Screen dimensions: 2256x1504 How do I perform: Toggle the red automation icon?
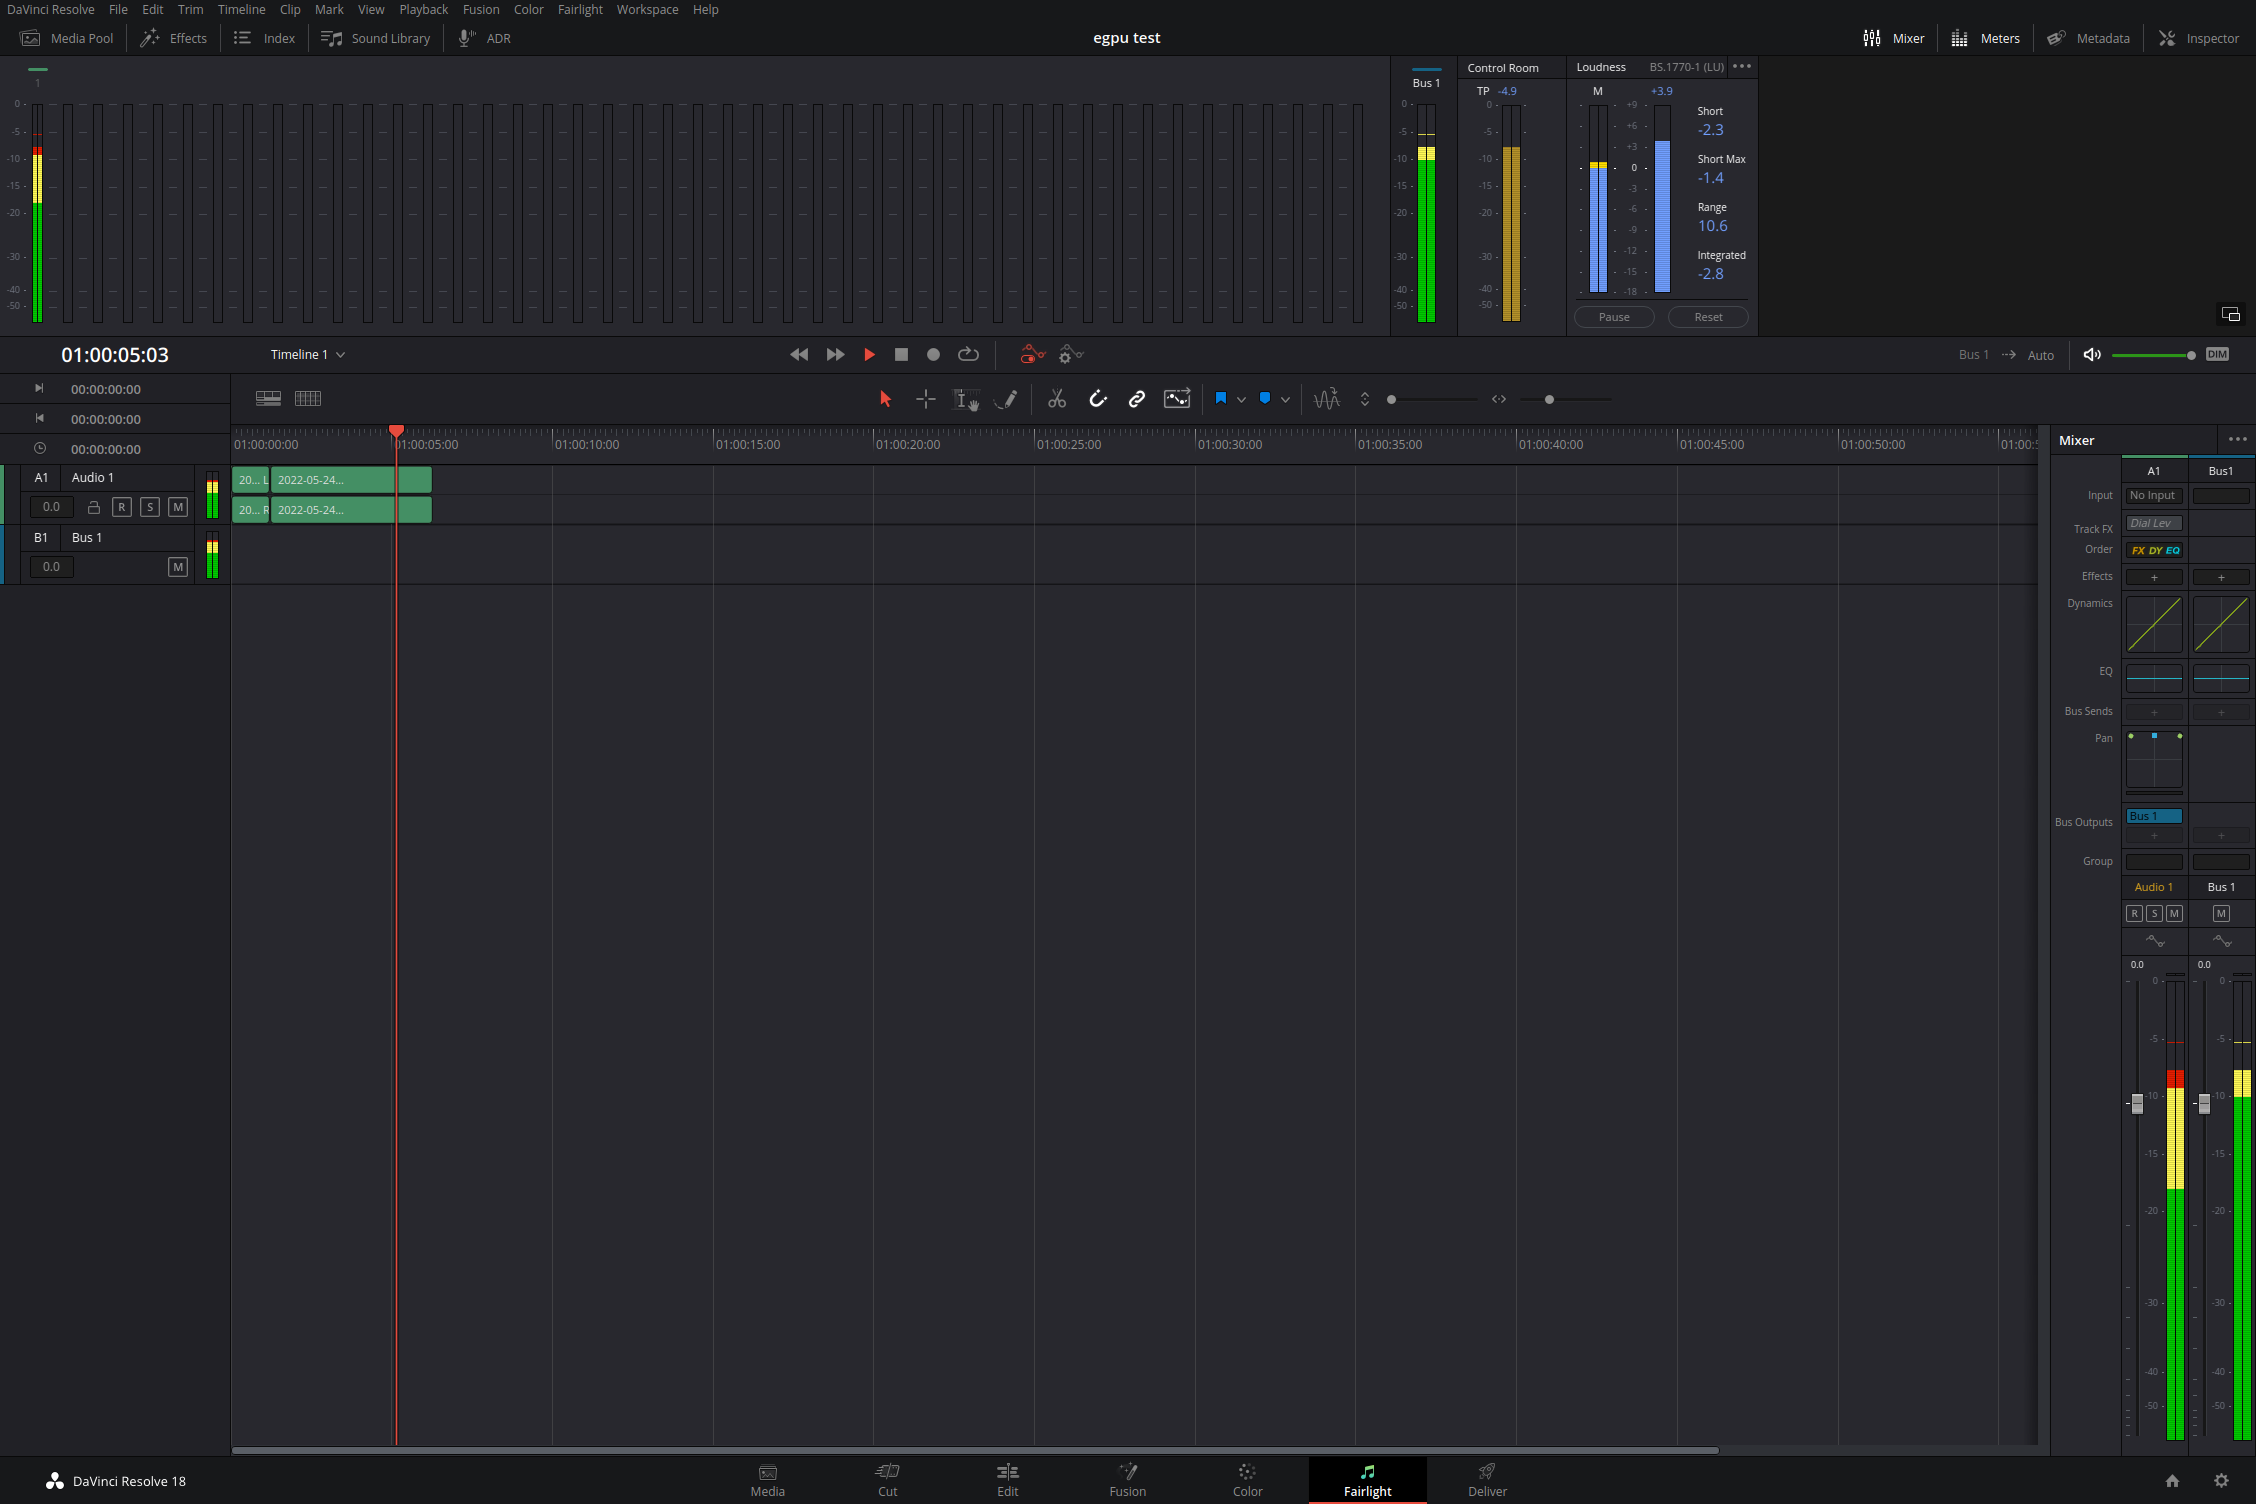(1032, 354)
